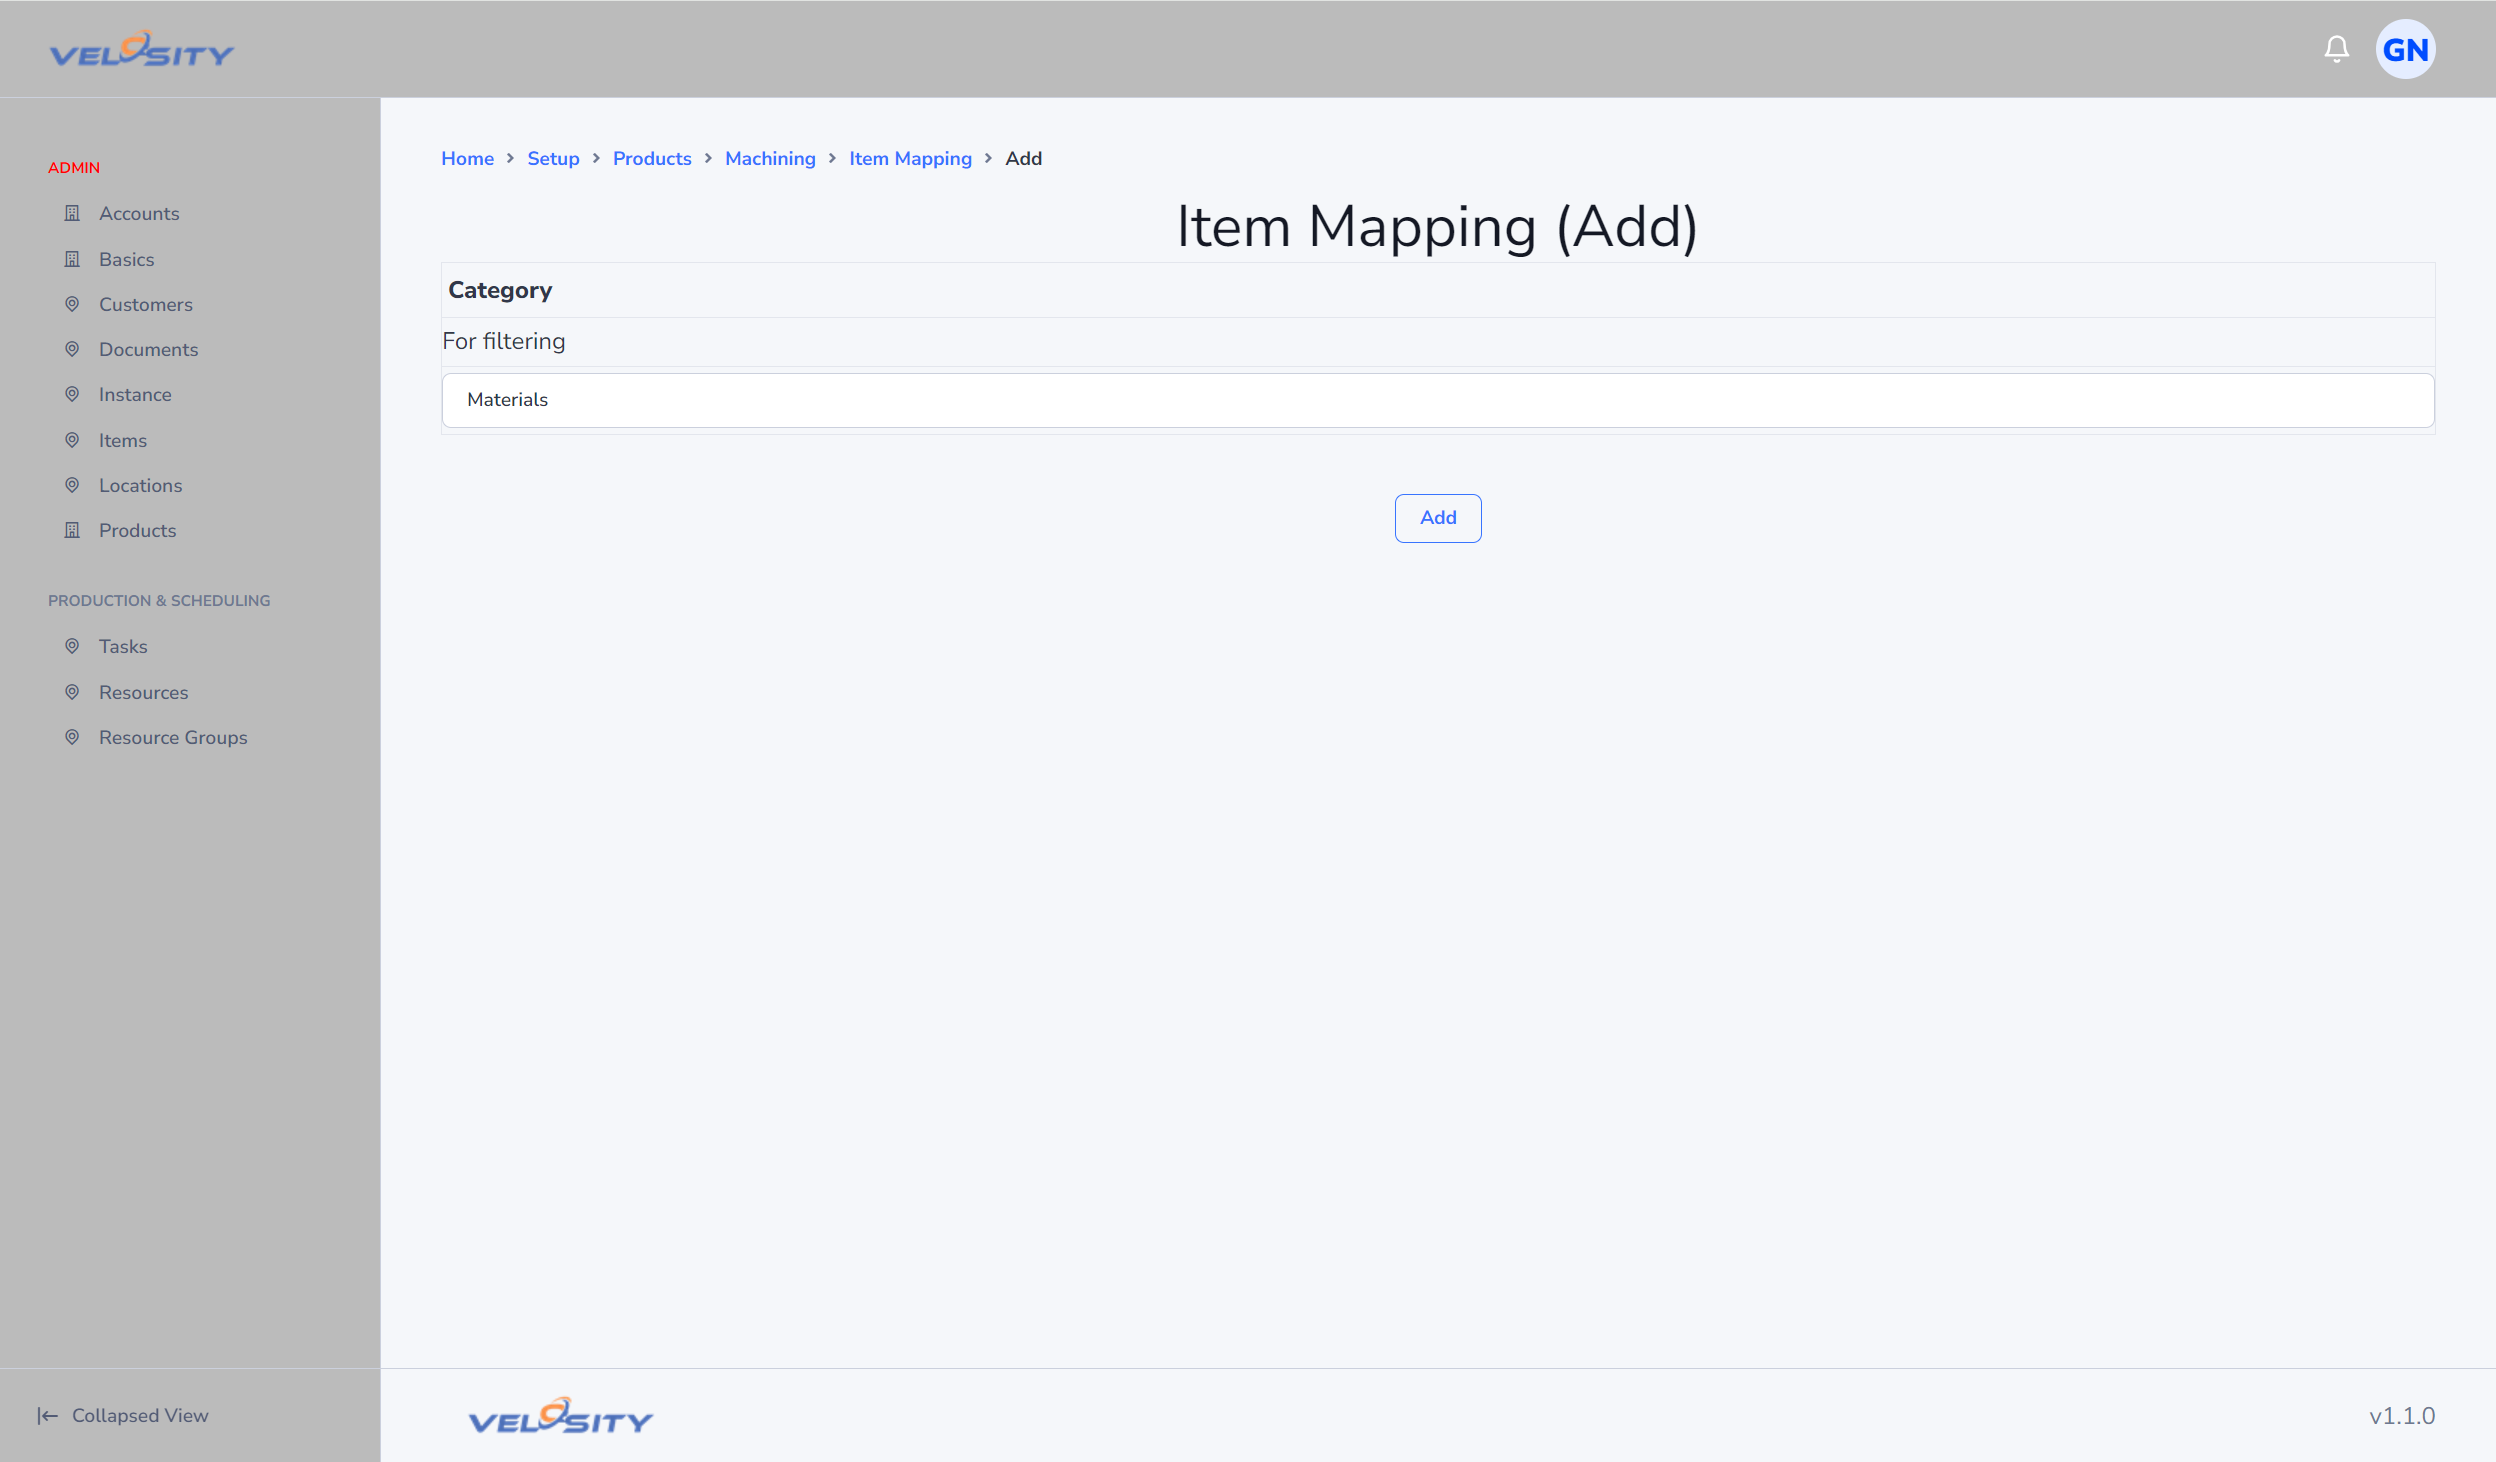Click the Customers sidebar icon
2496x1462 pixels.
tap(71, 303)
